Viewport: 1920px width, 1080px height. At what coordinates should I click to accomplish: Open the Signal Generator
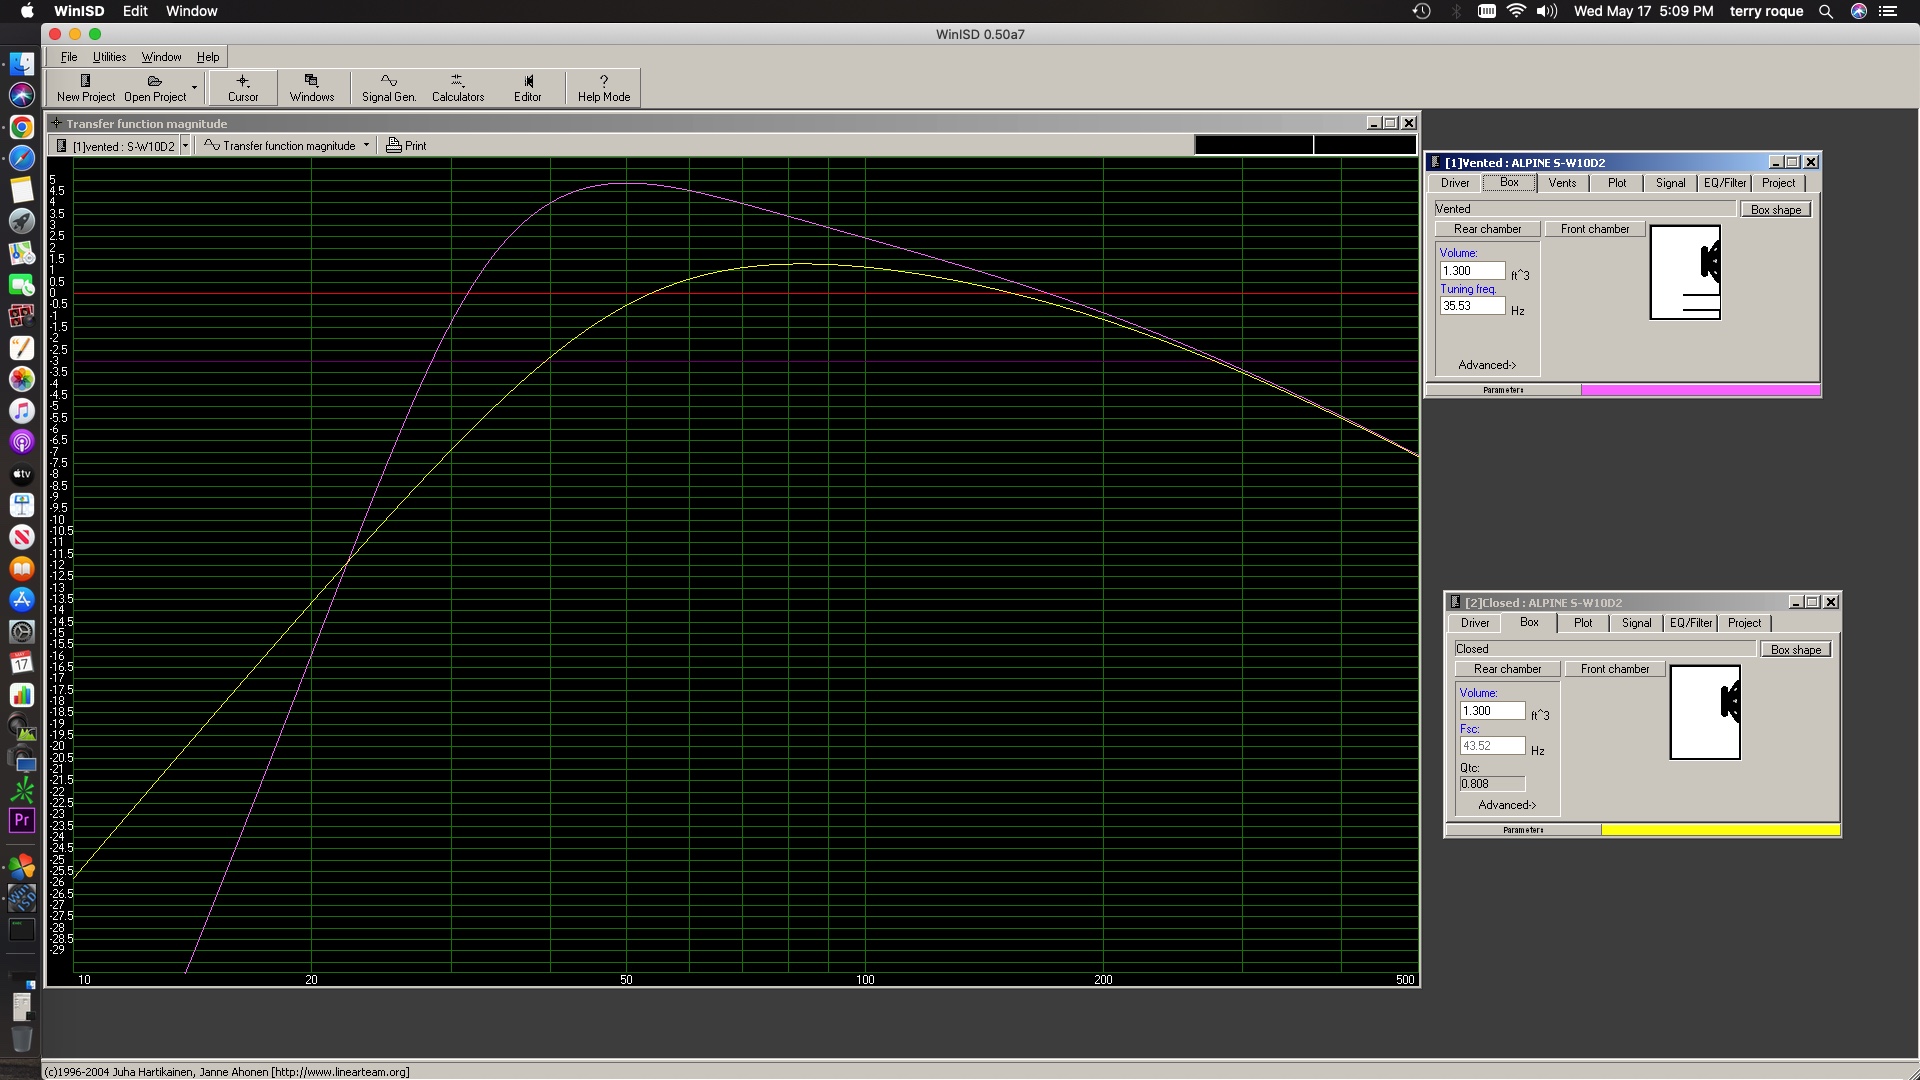(x=388, y=88)
